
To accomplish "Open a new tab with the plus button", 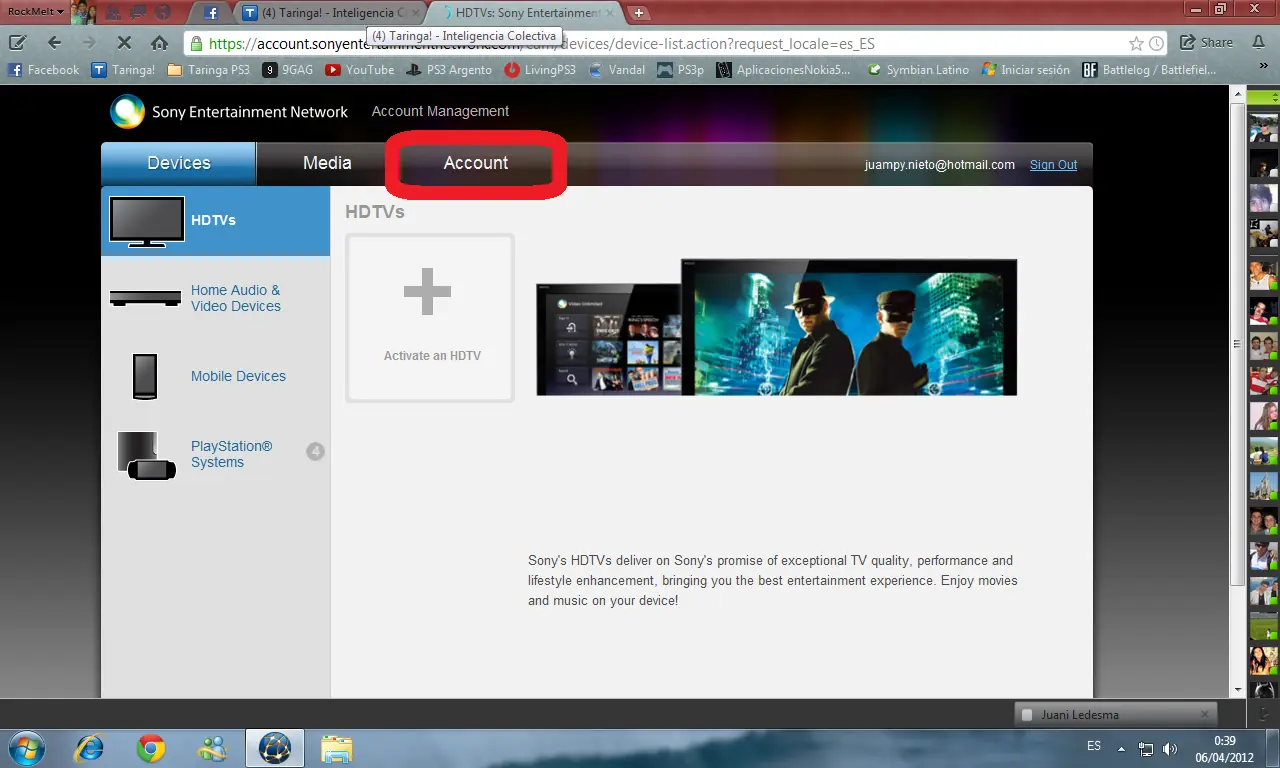I will [640, 13].
